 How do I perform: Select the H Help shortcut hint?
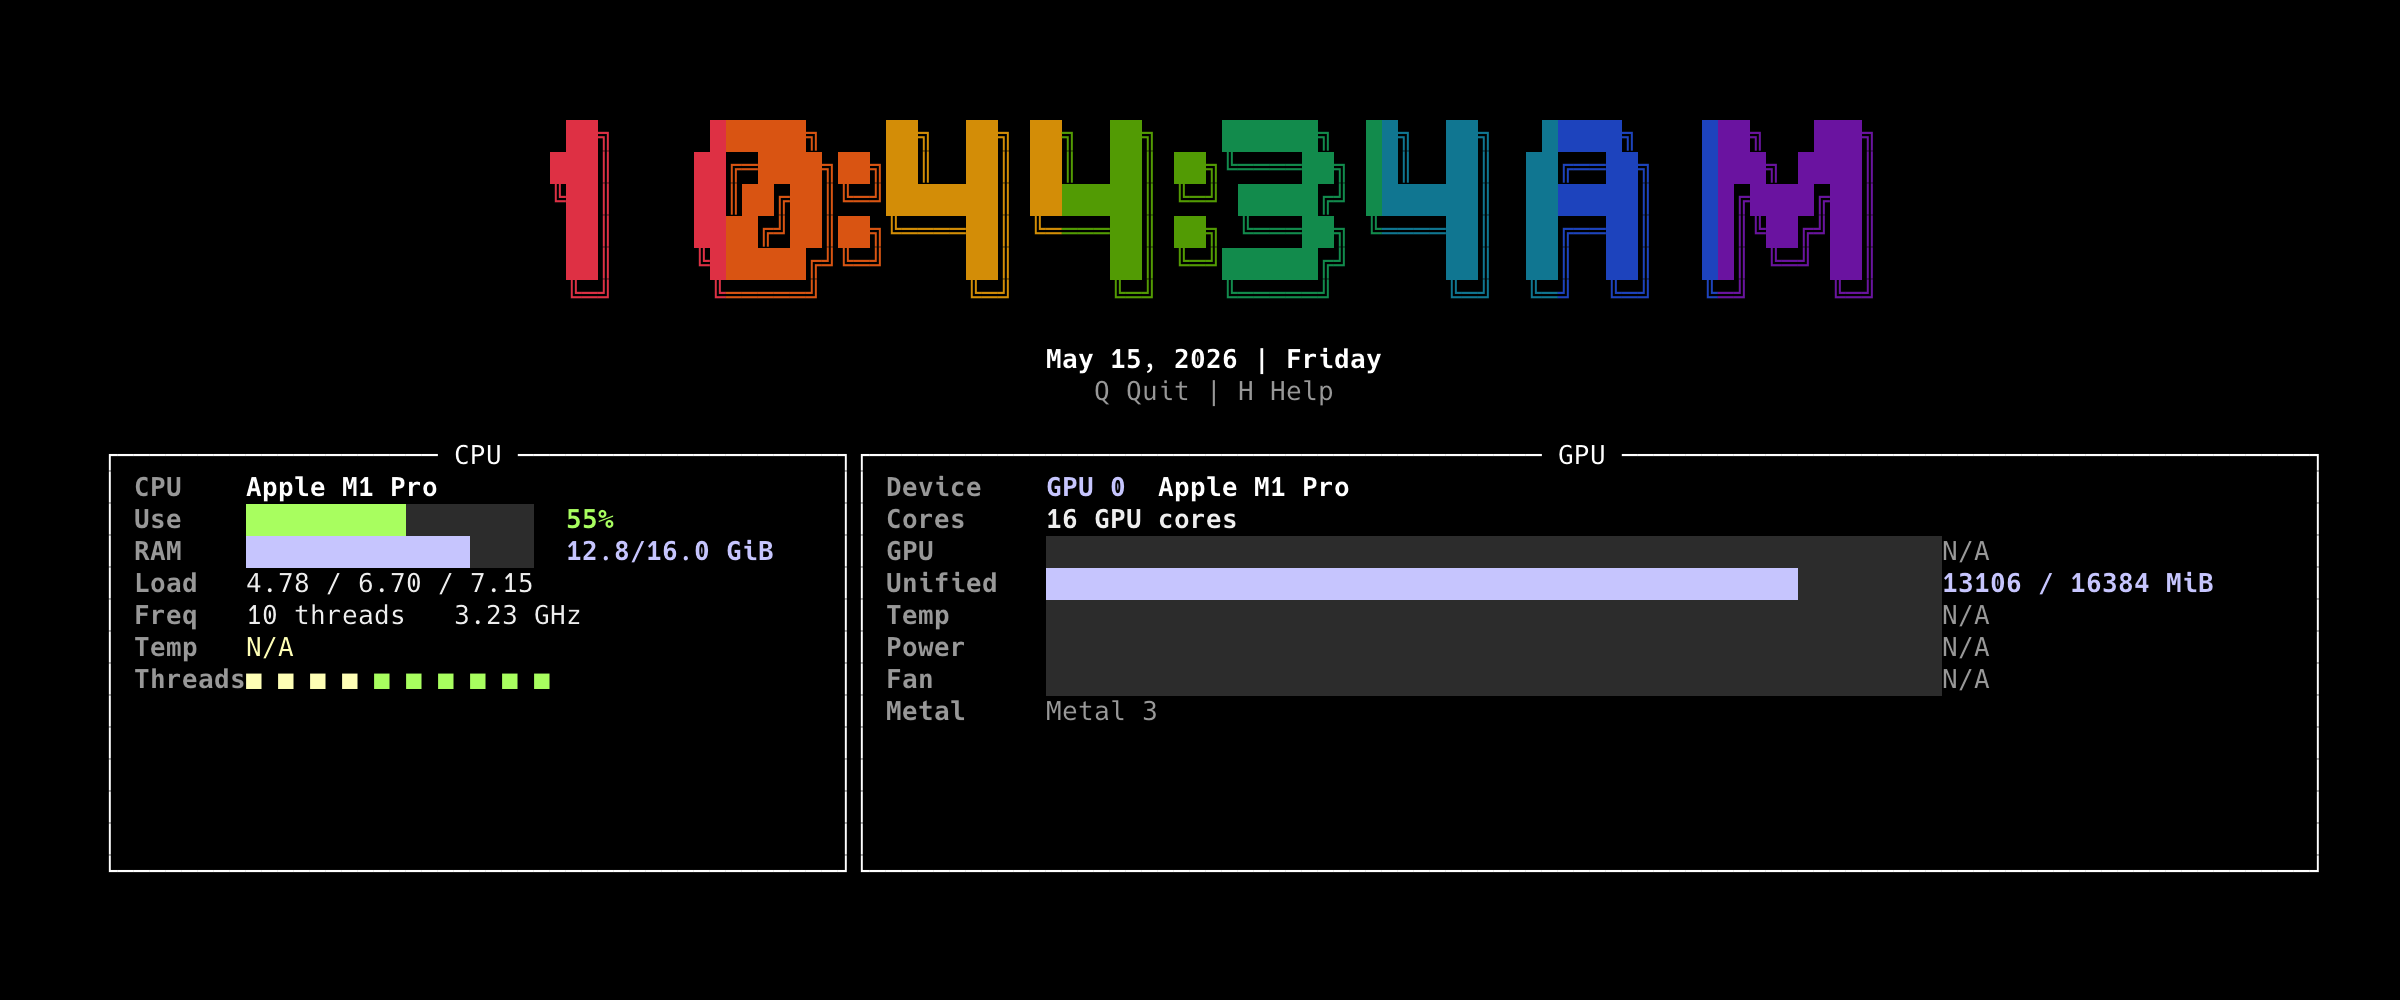click(1285, 391)
